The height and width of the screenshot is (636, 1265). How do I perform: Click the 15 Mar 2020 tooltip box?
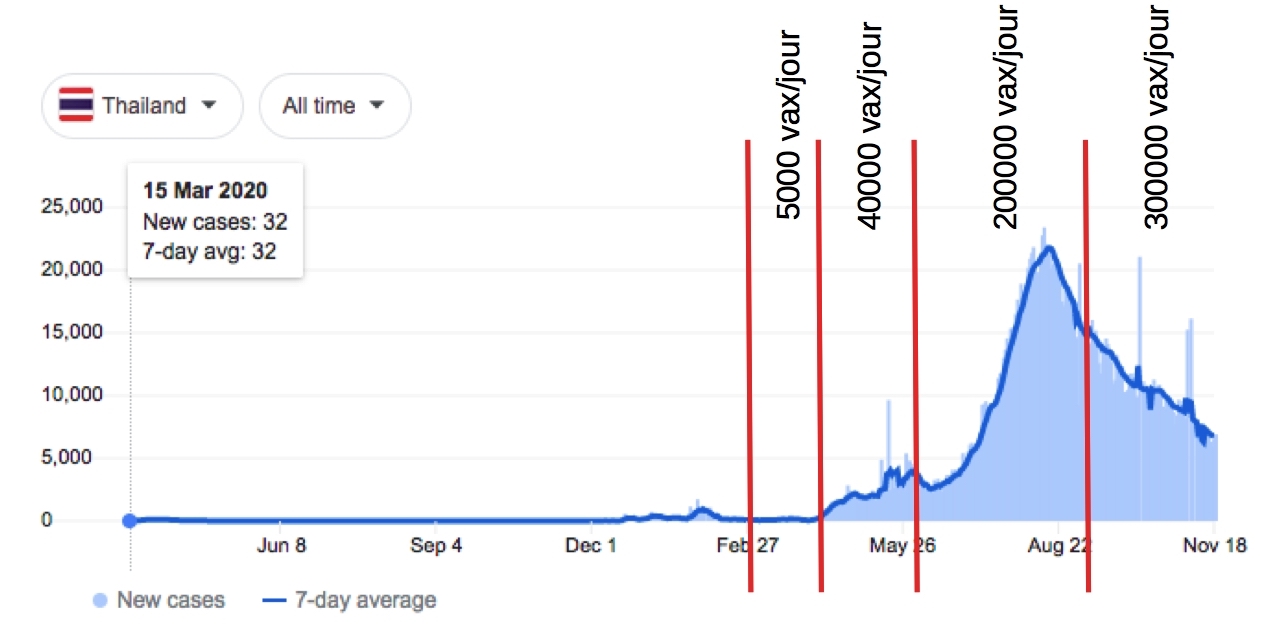point(216,221)
